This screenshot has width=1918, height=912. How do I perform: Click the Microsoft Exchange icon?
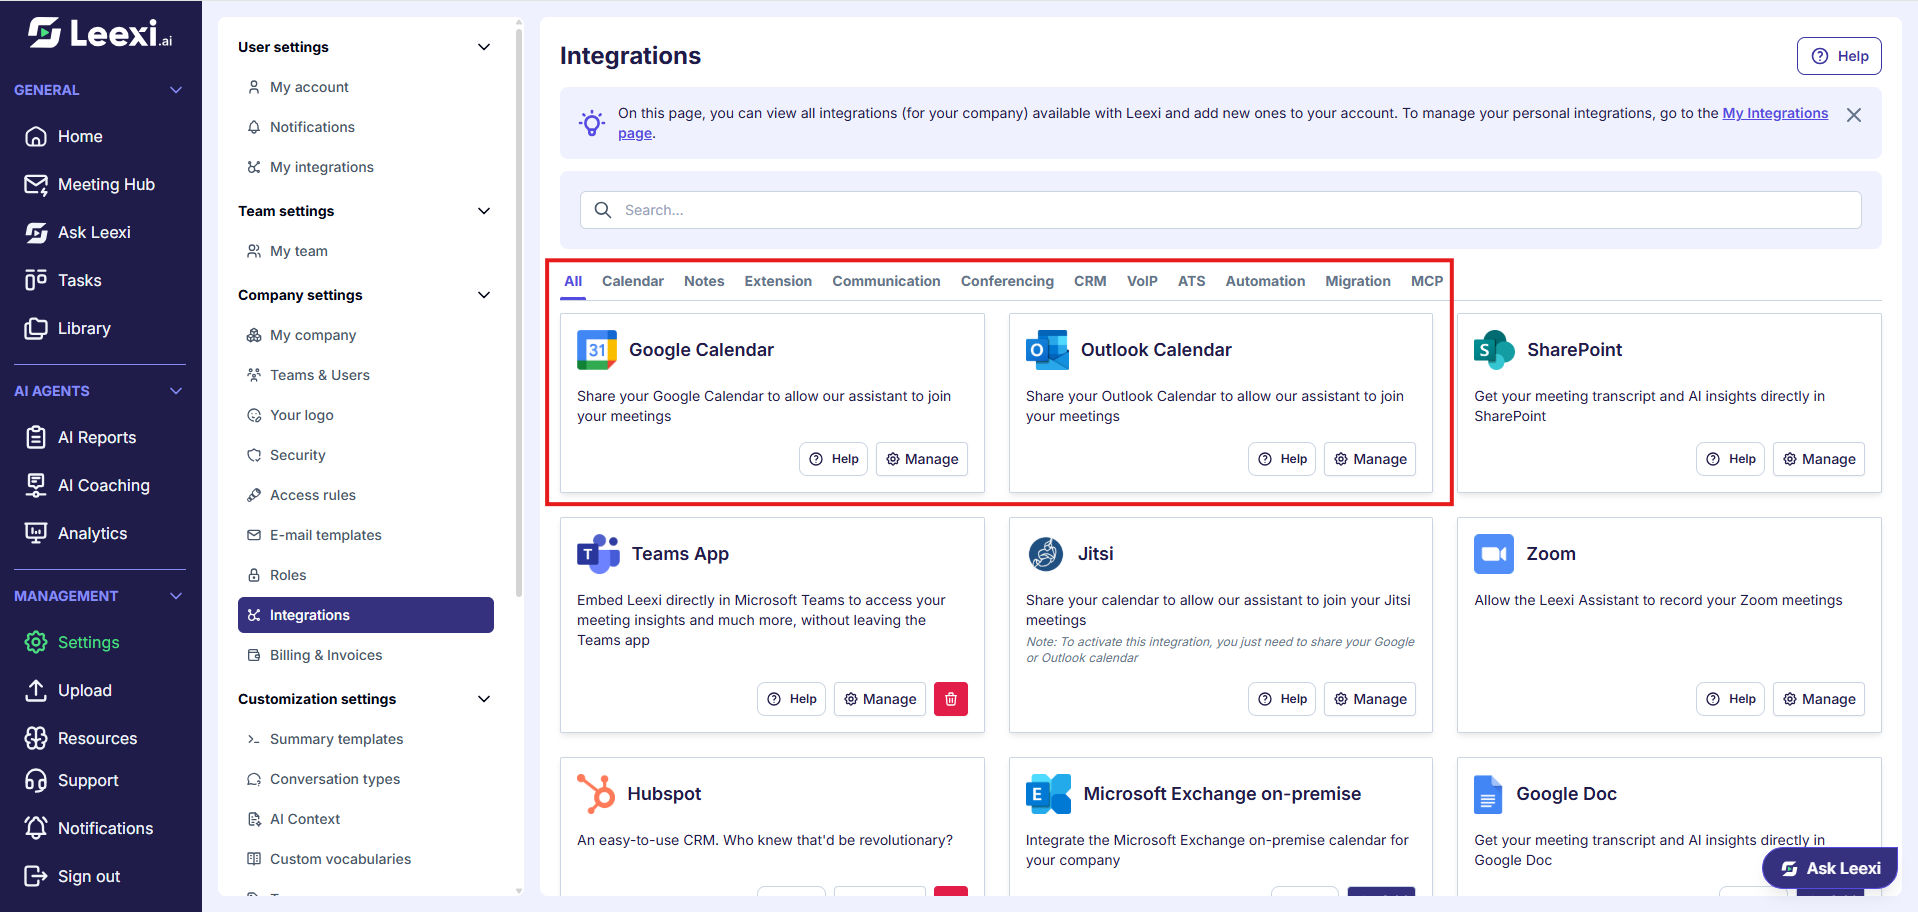pyautogui.click(x=1048, y=794)
